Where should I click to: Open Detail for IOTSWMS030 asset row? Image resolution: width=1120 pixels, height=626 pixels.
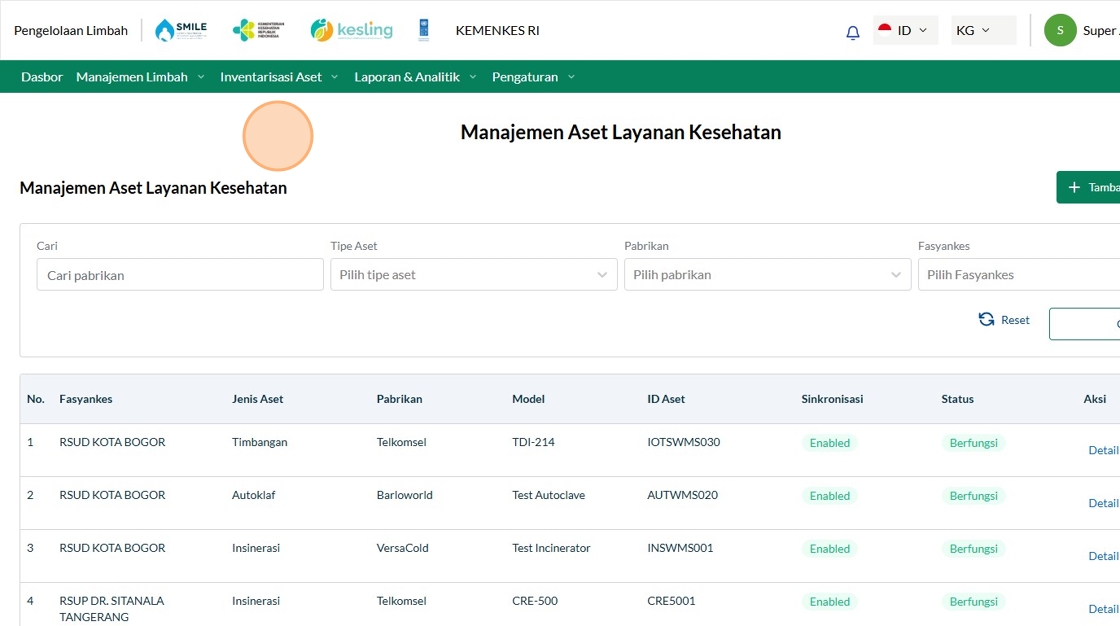click(x=1102, y=450)
